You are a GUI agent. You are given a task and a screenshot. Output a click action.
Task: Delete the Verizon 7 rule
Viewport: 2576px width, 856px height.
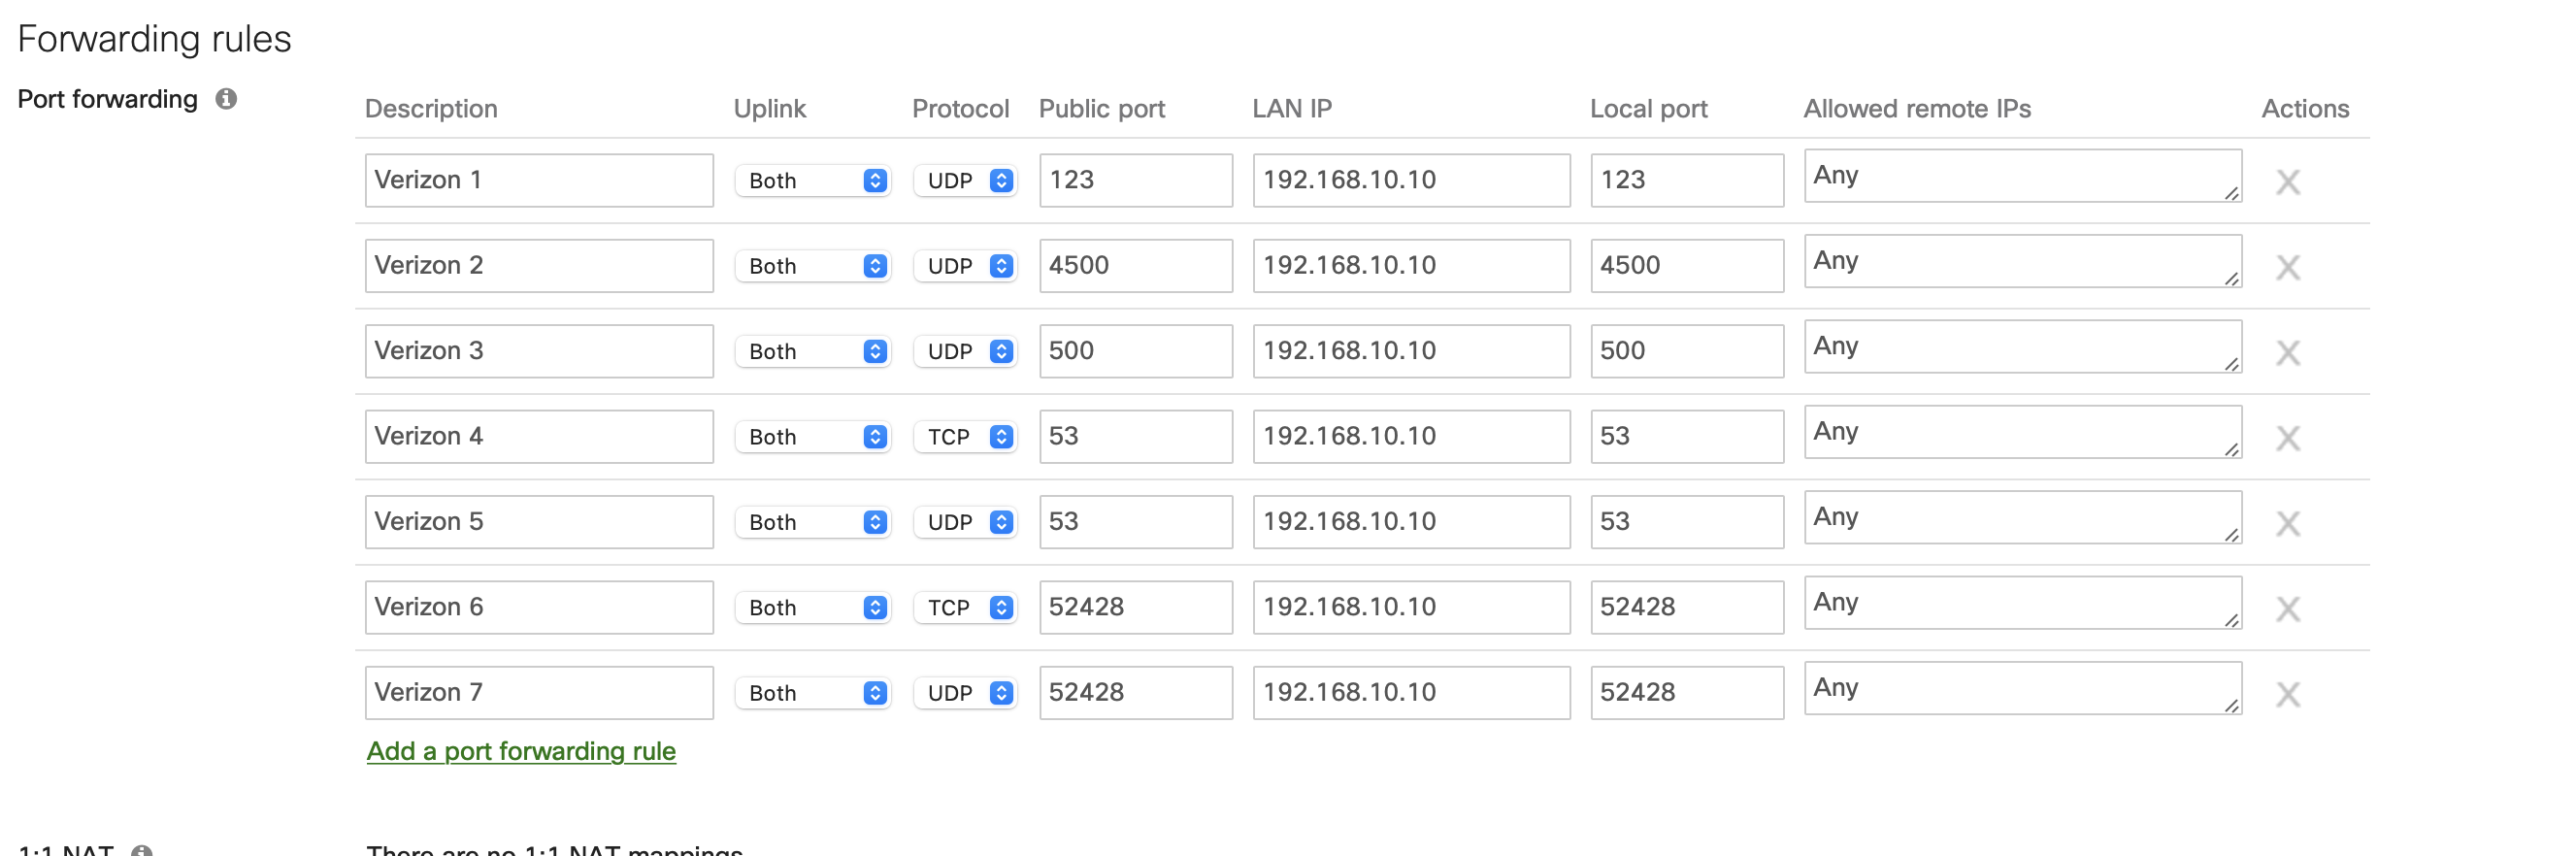click(x=2290, y=692)
